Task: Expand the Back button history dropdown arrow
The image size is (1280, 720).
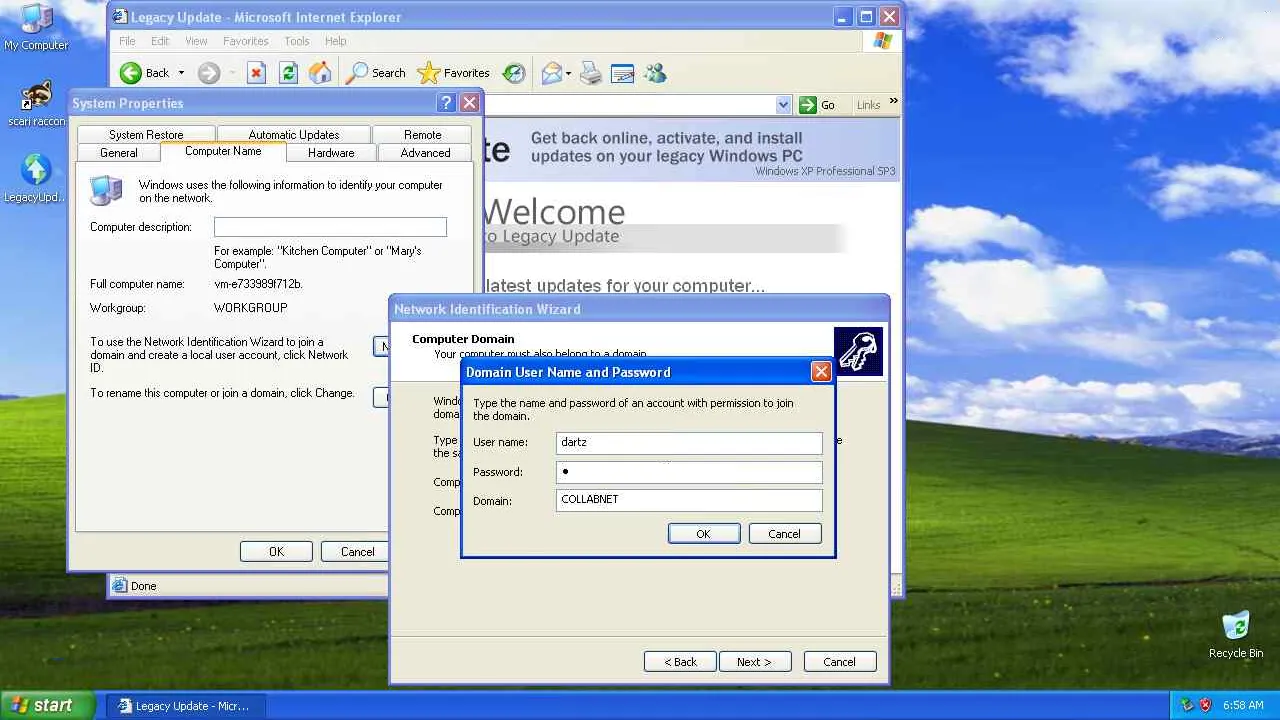Action: coord(181,73)
